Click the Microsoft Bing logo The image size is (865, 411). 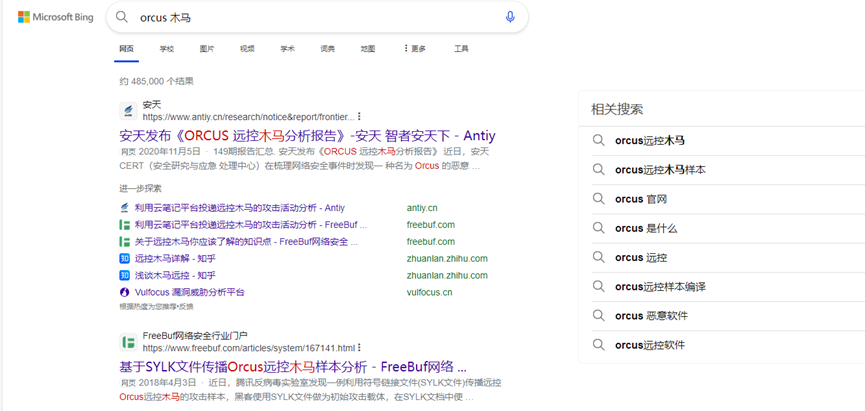[x=56, y=17]
